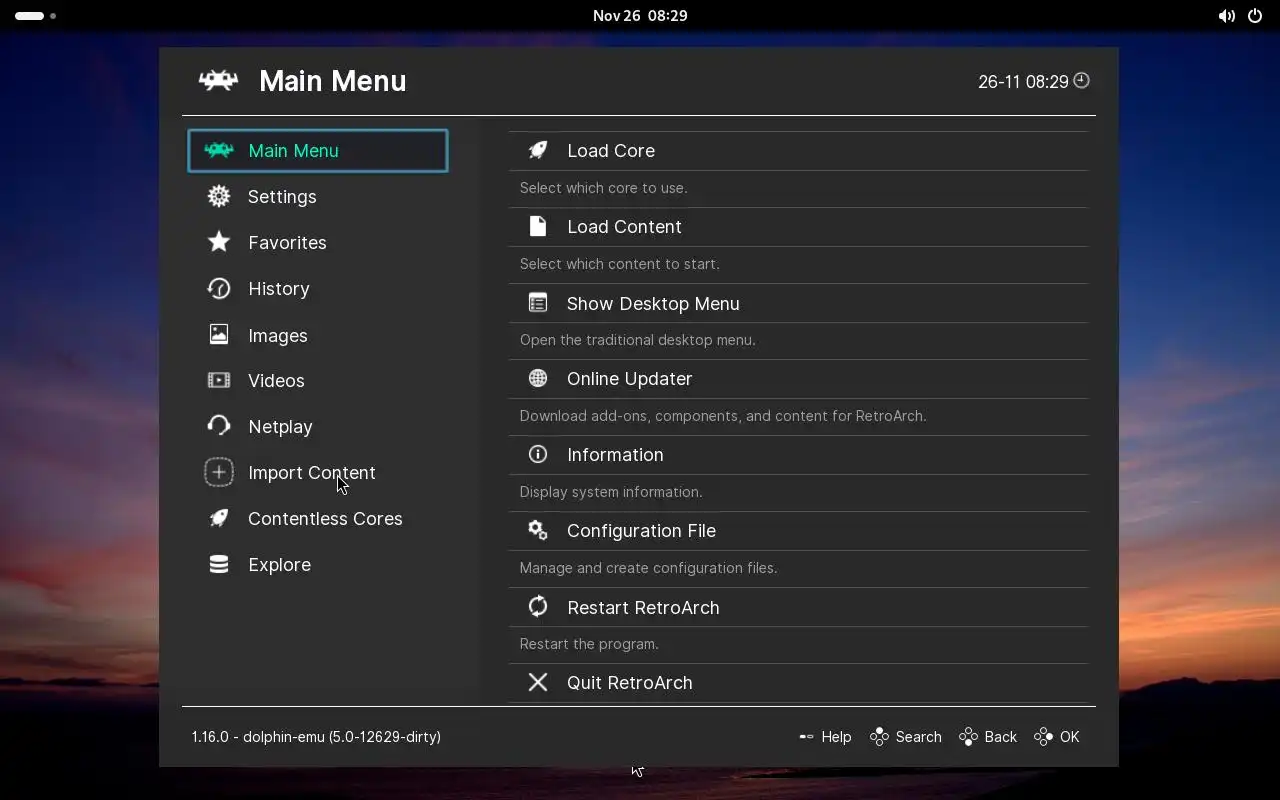
Task: Click the Show Desktop Menu list icon
Action: click(x=538, y=303)
